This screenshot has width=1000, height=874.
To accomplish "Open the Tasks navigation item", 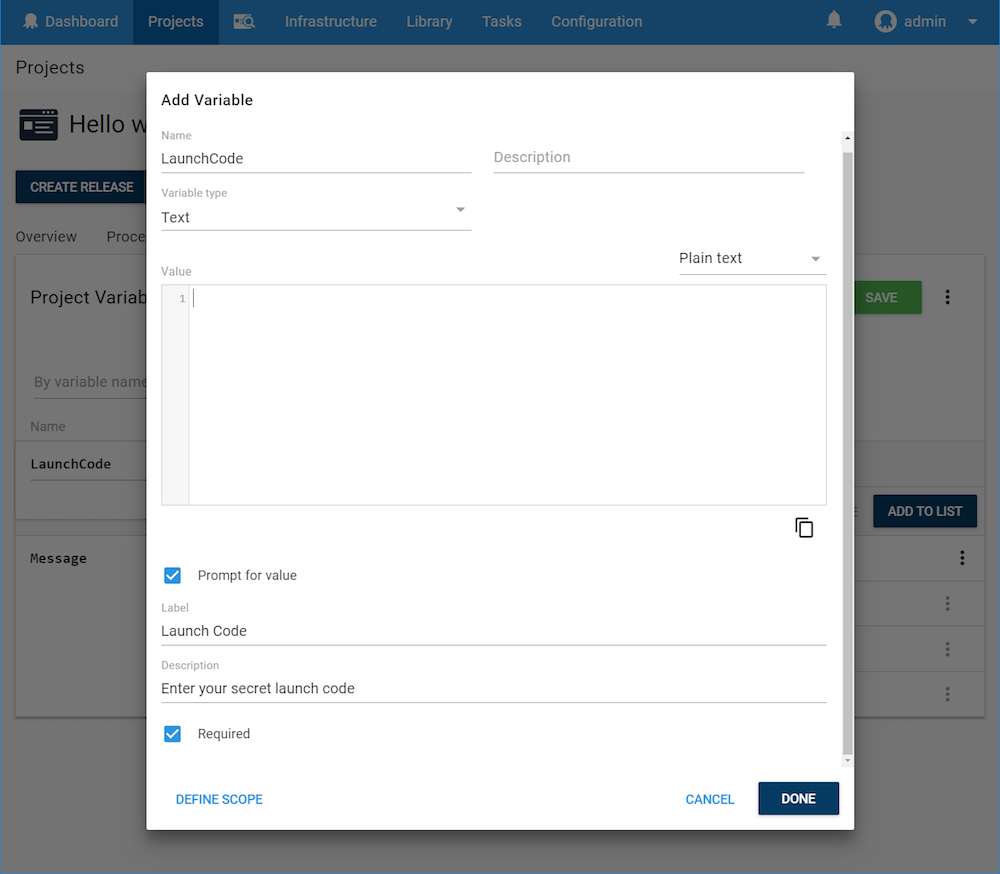I will (x=501, y=22).
